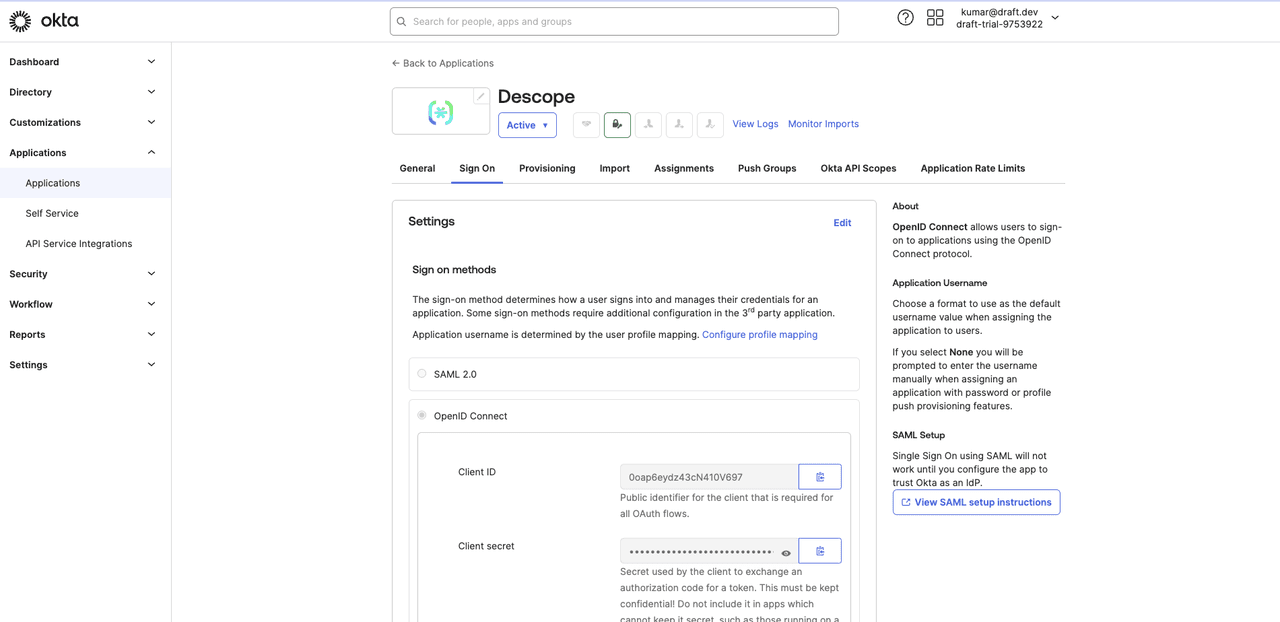Click the pencil icon on Descope logo
1280x622 pixels.
click(x=481, y=97)
